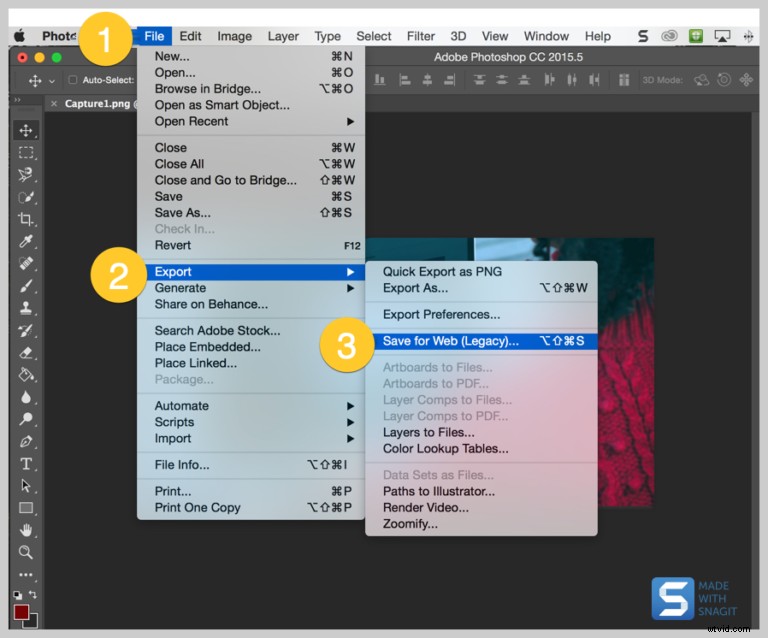Expand the Import submenu
768x638 pixels.
251,438
